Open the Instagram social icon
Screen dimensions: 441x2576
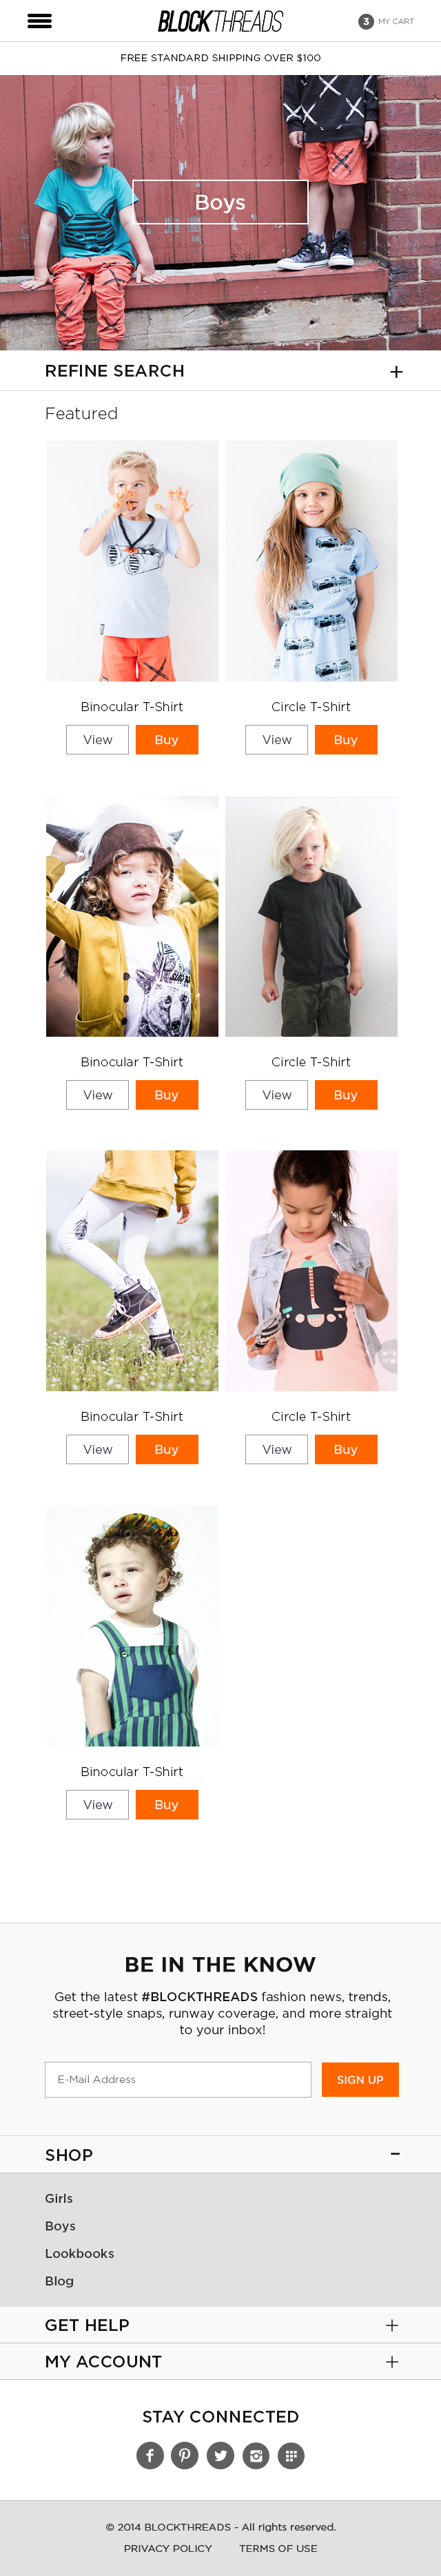coord(256,2455)
